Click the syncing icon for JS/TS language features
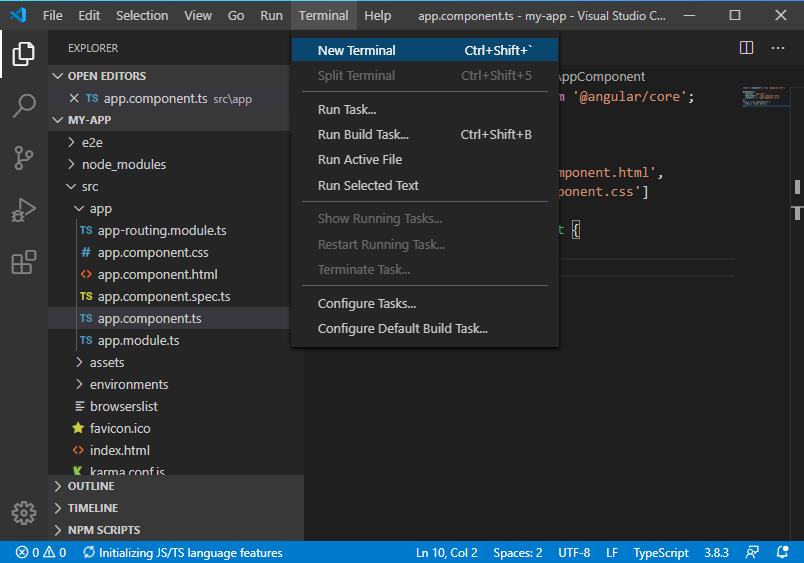This screenshot has width=804, height=563. coord(89,552)
